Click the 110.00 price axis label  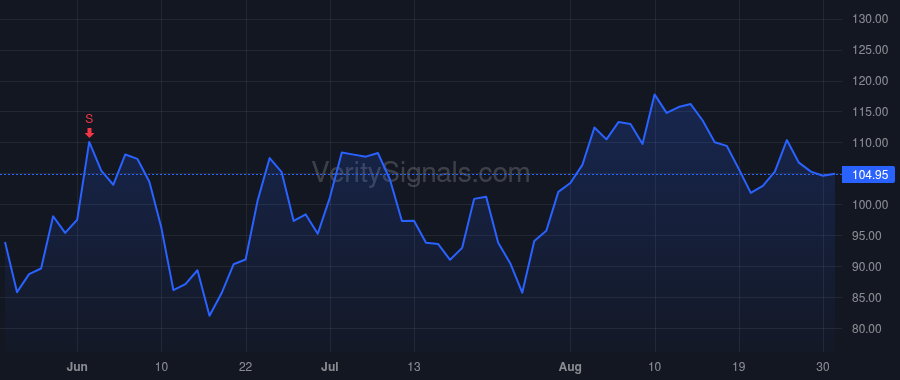(870, 143)
